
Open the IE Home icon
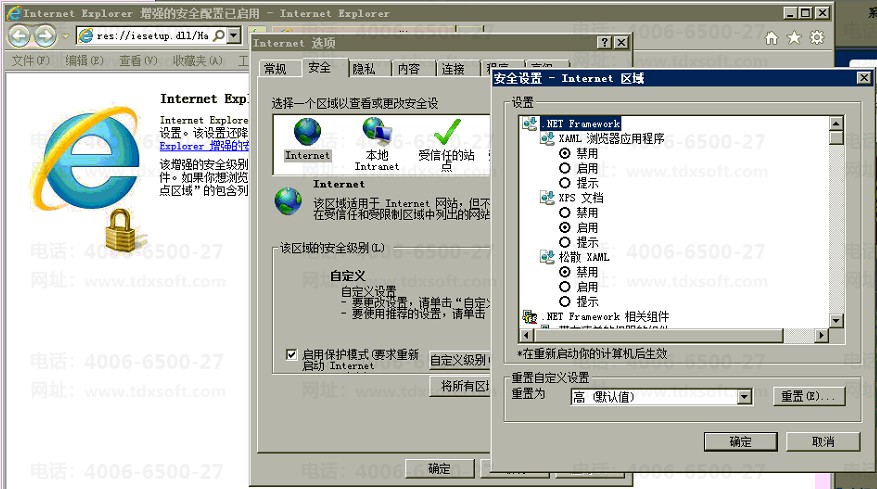pyautogui.click(x=771, y=38)
